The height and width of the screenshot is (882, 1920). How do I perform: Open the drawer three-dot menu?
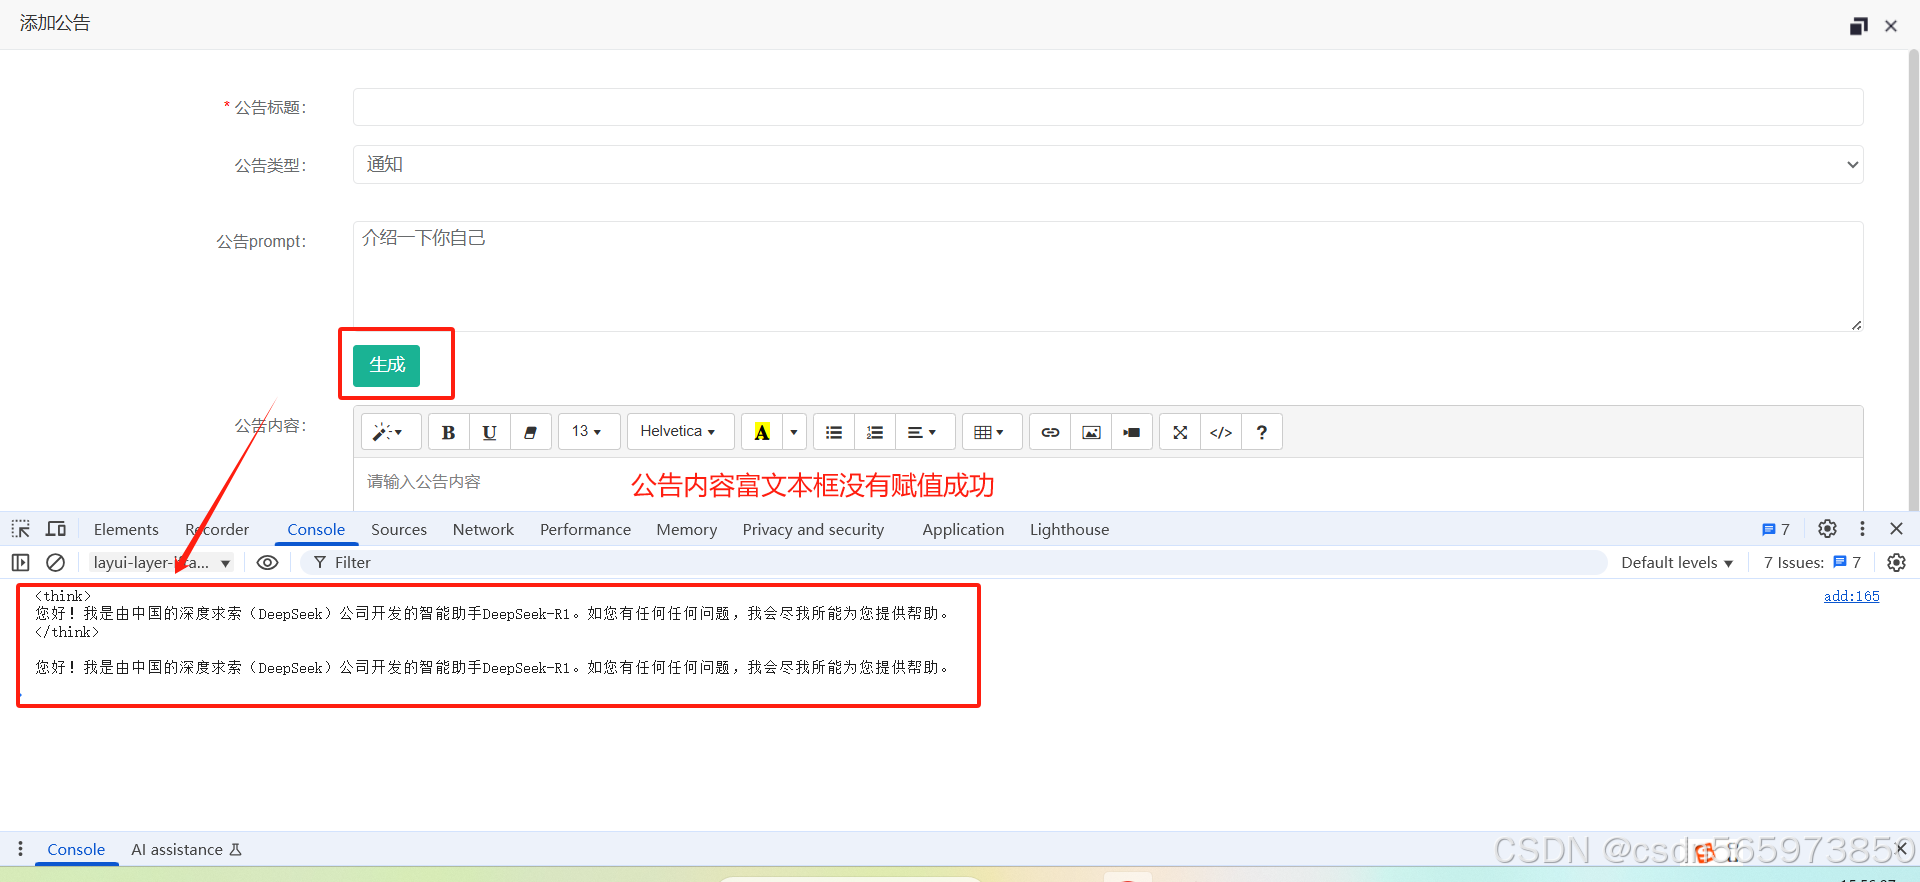[20, 849]
